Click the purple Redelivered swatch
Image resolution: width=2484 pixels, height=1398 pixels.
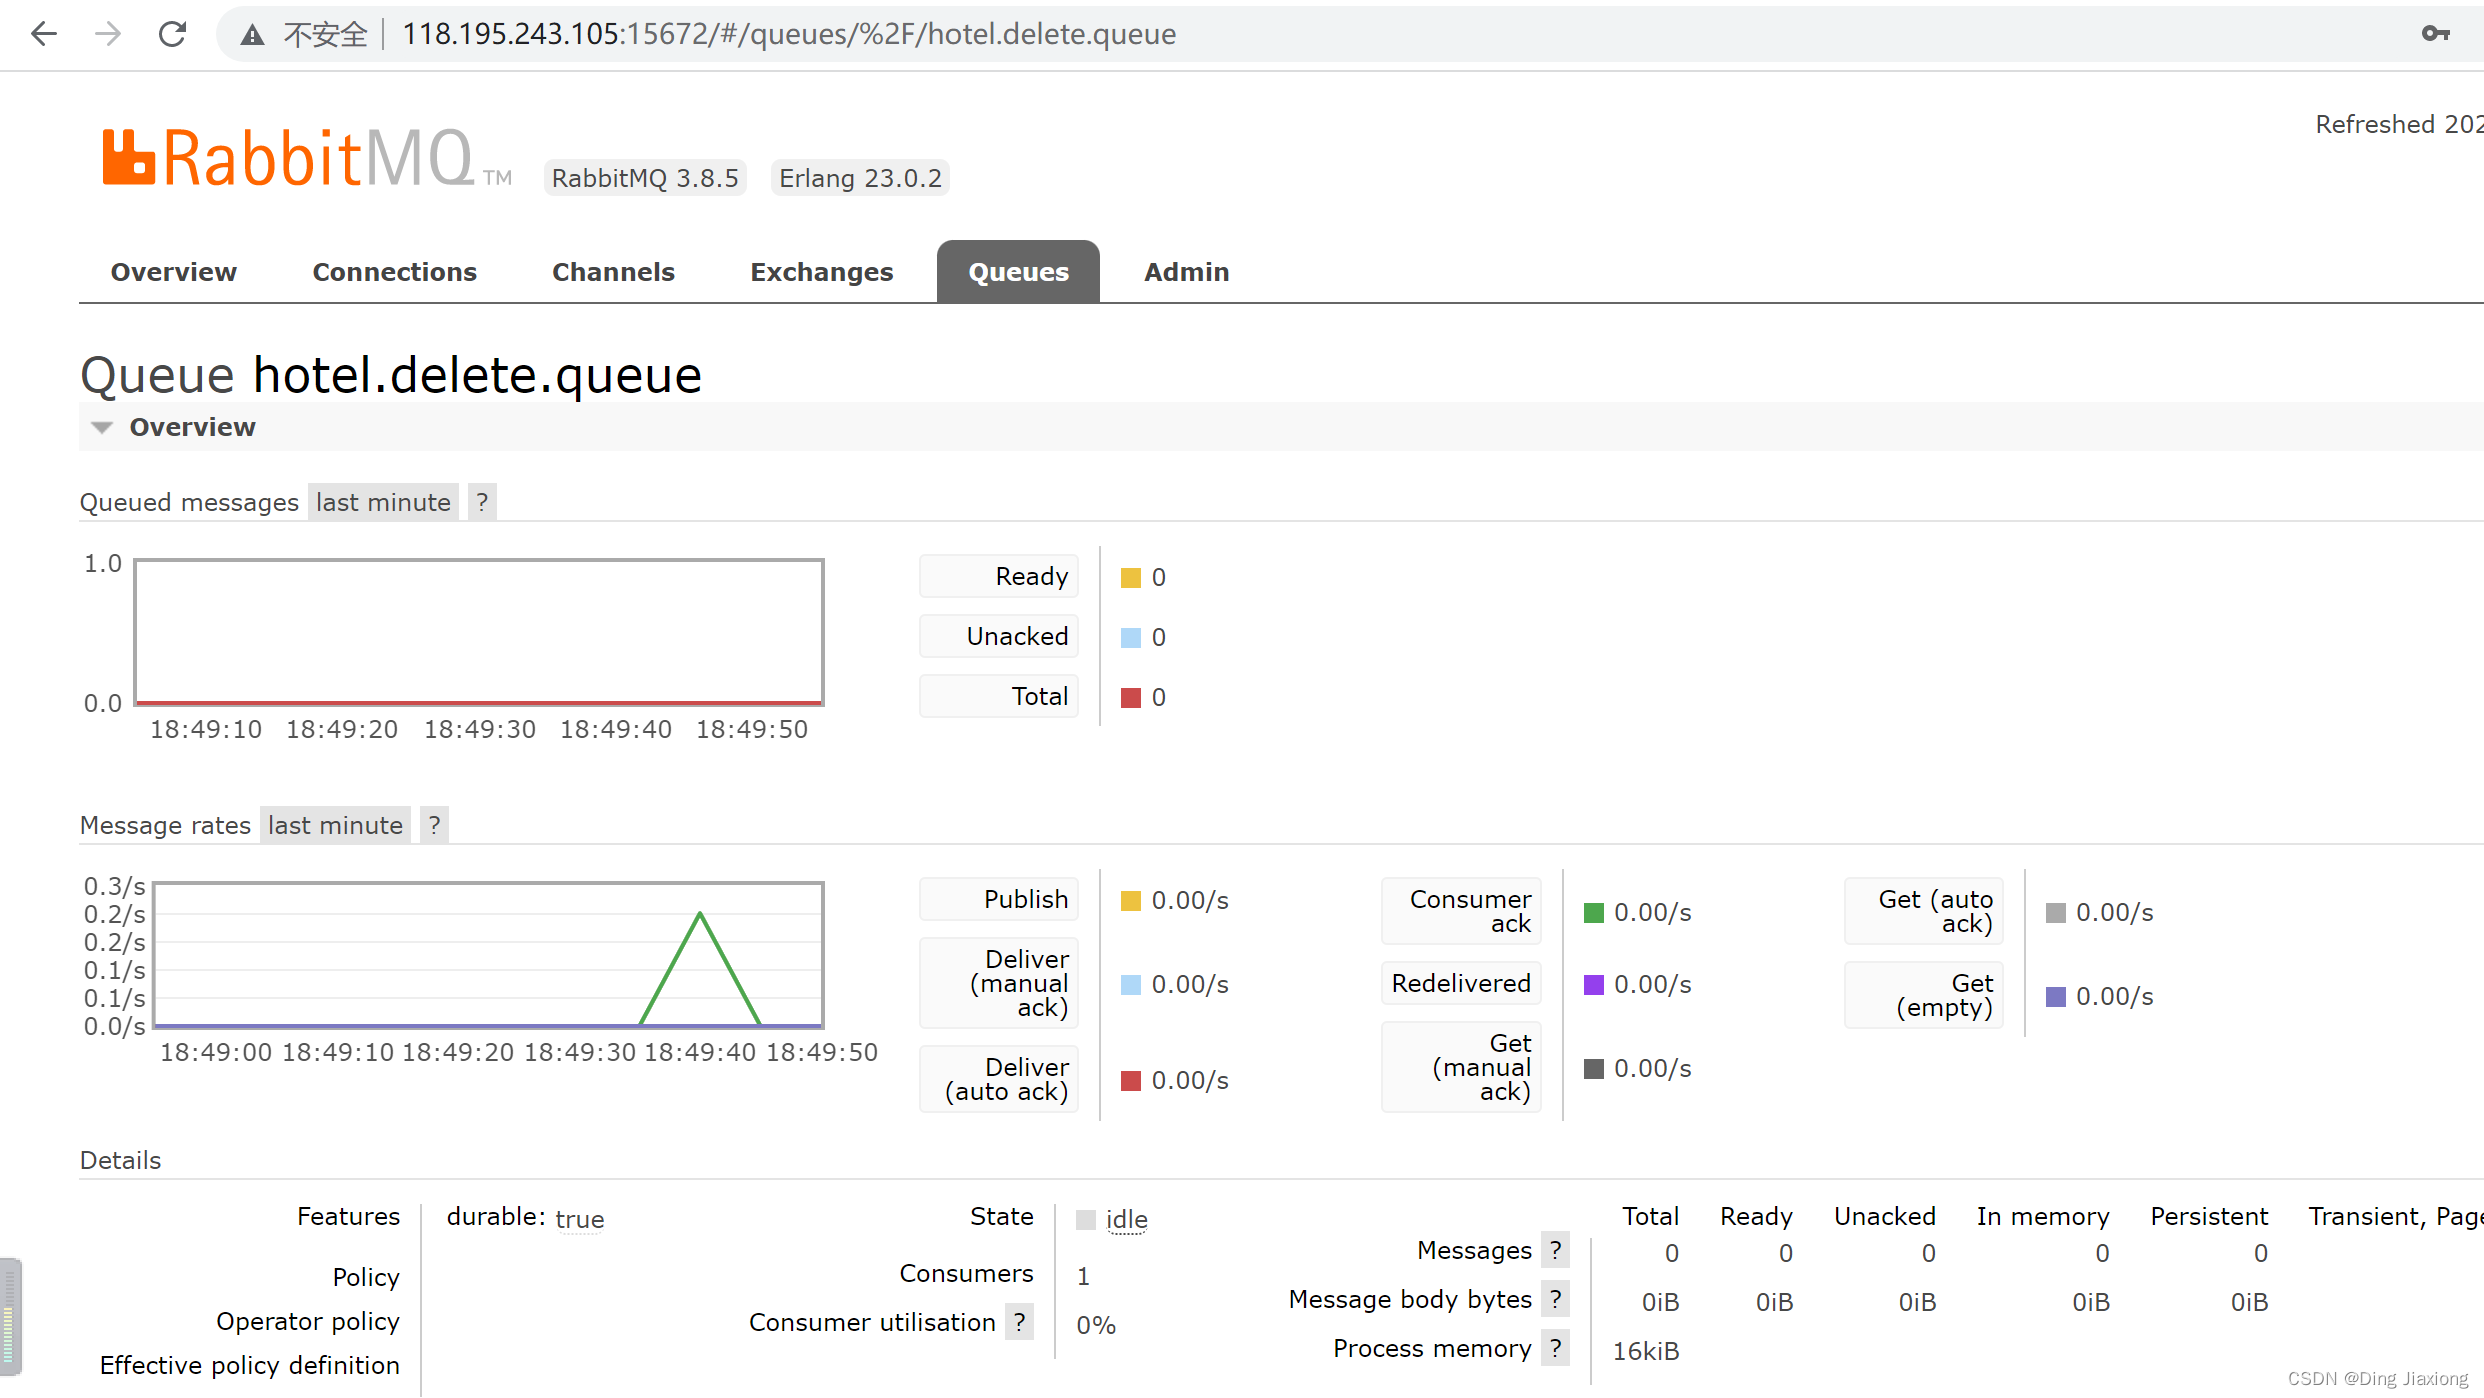pyautogui.click(x=1594, y=985)
